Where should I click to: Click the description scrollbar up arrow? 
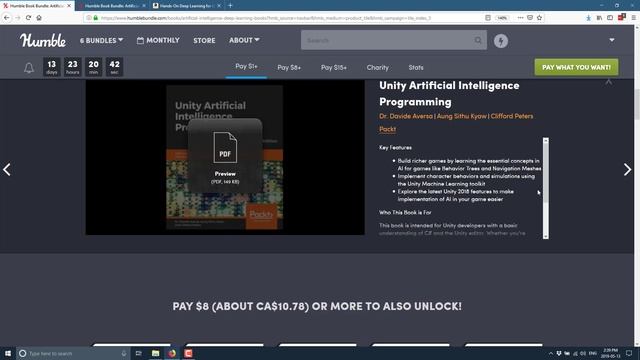tap(546, 140)
